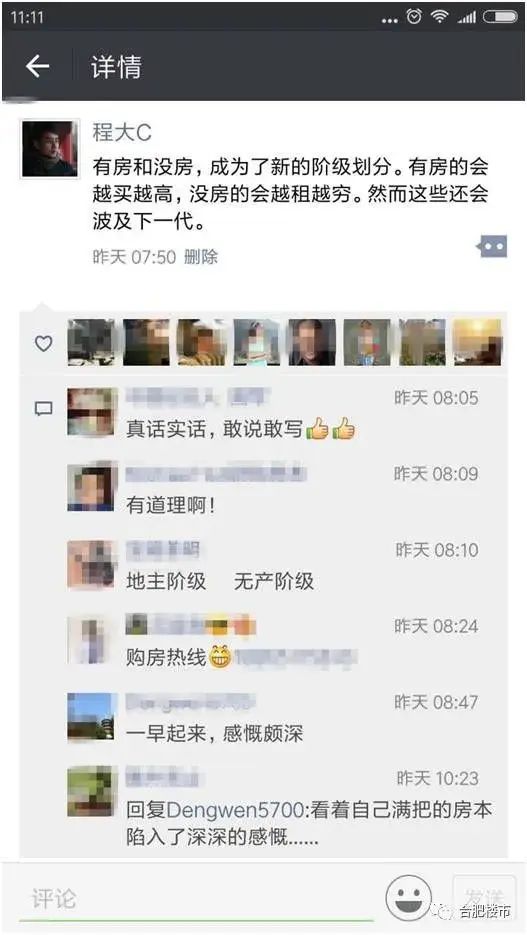527x935 pixels.
Task: Select comment 真话实话，敢说敢写
Action: click(241, 429)
